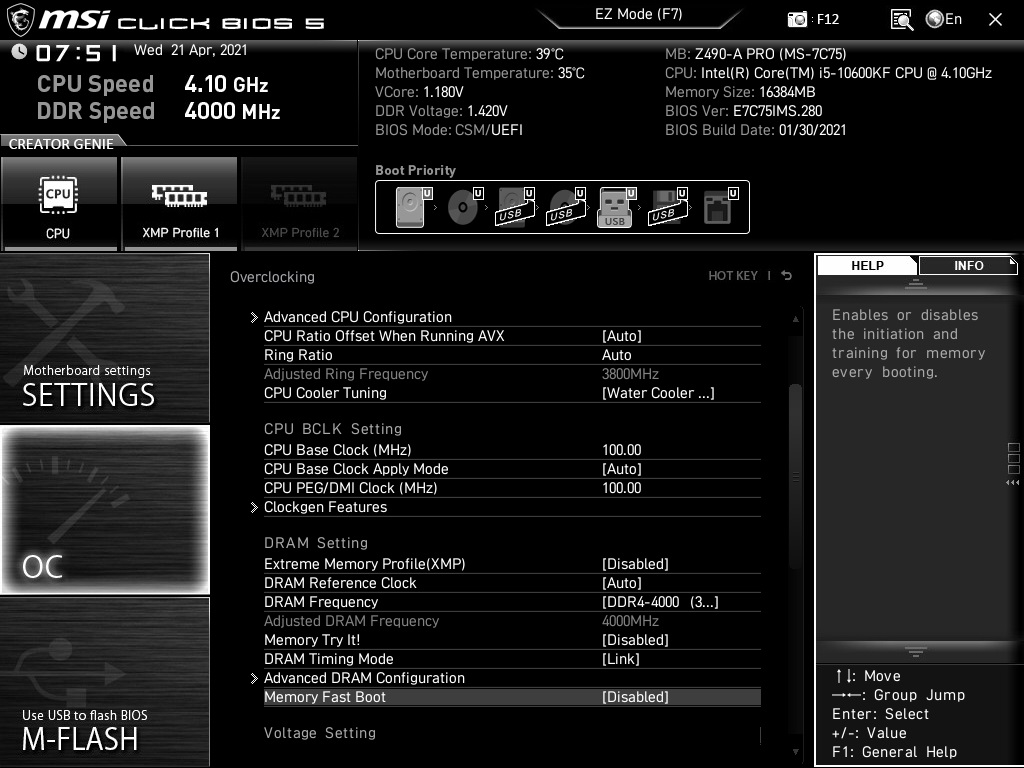1024x768 pixels.
Task: Click the settings list scroll up arrow
Action: (x=795, y=319)
